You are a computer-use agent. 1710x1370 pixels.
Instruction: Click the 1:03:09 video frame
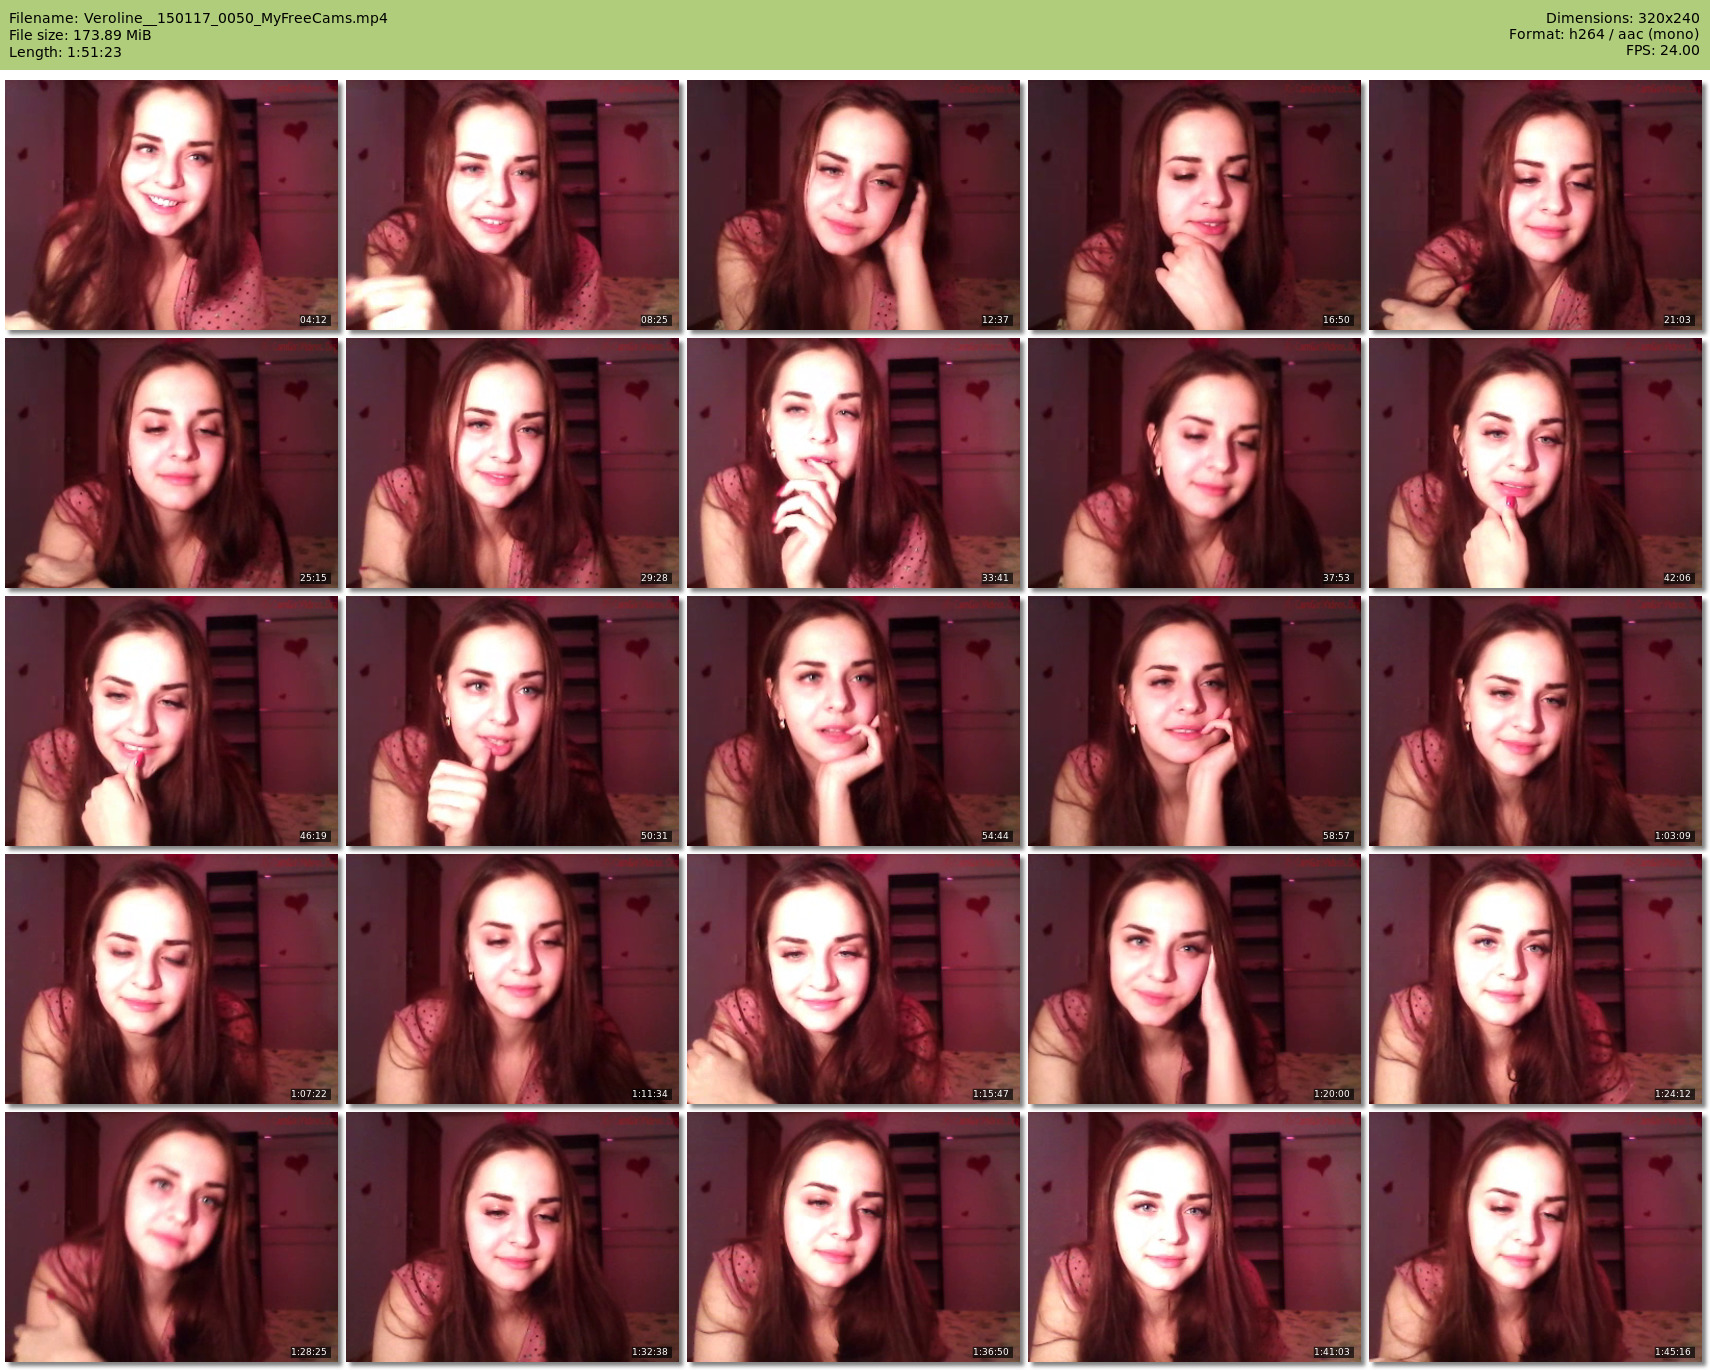point(1535,721)
